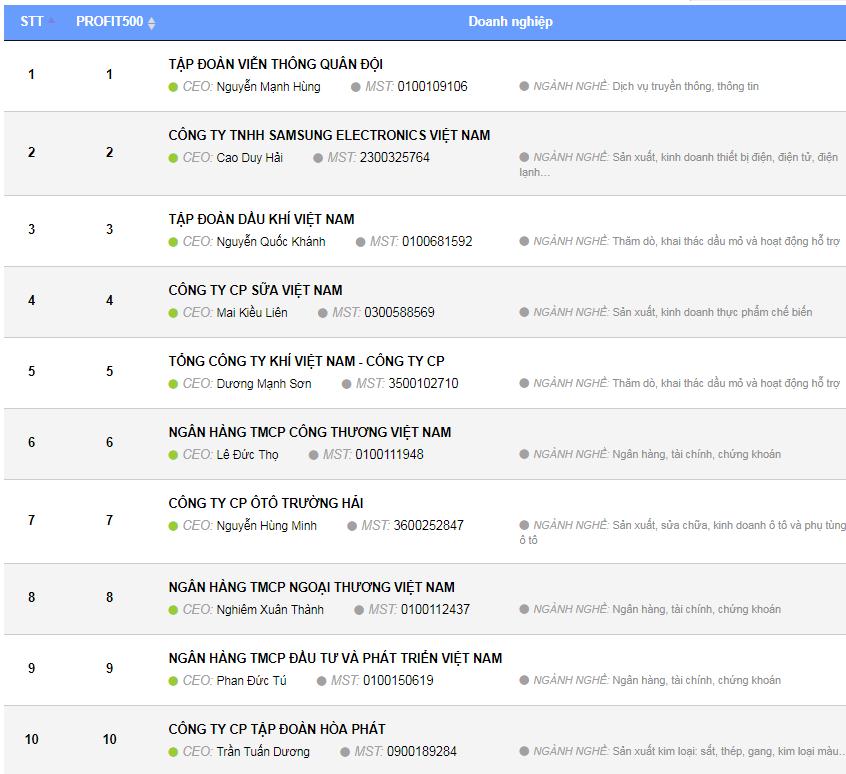846x774 pixels.
Task: Click gray MST dot beside 2300325764
Action: (x=318, y=158)
